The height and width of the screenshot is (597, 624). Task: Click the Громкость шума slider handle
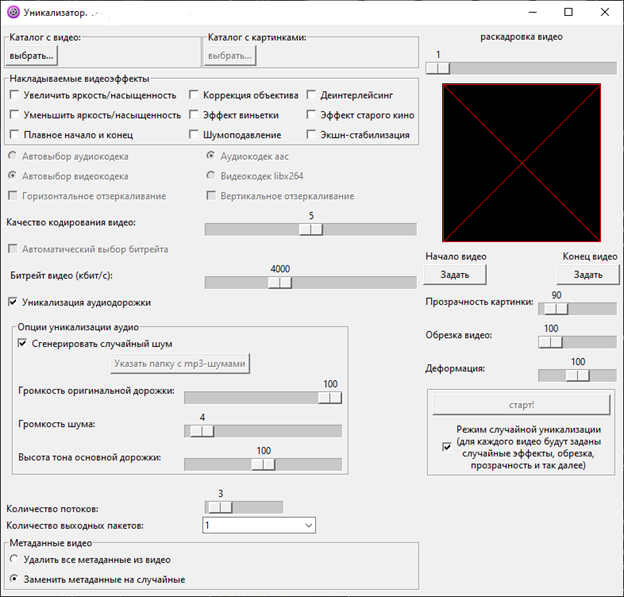tap(202, 431)
